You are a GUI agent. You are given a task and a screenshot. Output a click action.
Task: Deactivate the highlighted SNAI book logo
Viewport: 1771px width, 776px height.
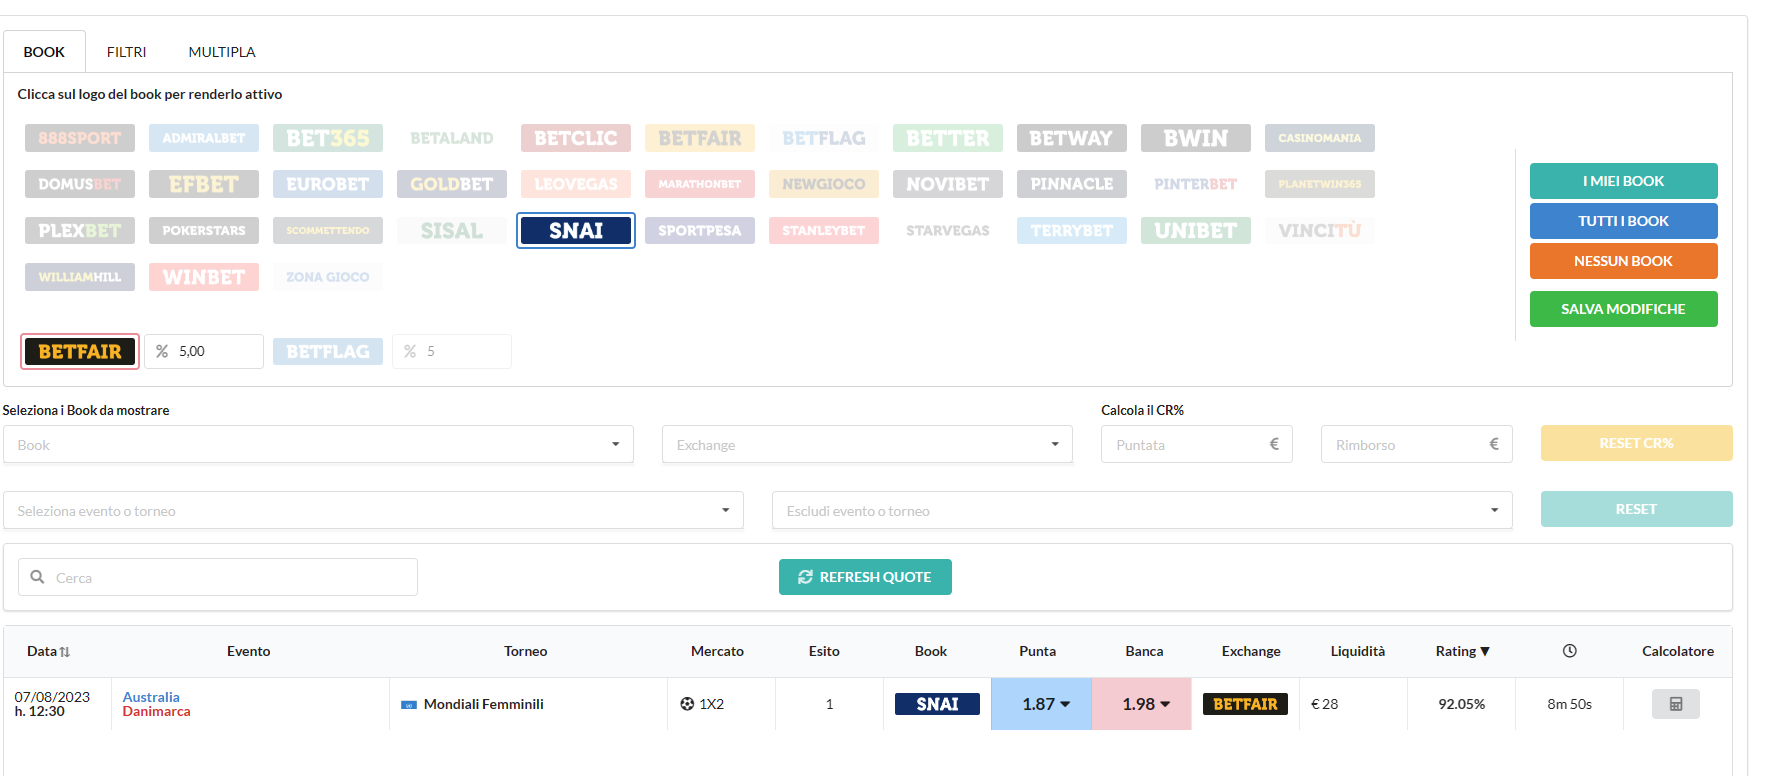point(576,231)
